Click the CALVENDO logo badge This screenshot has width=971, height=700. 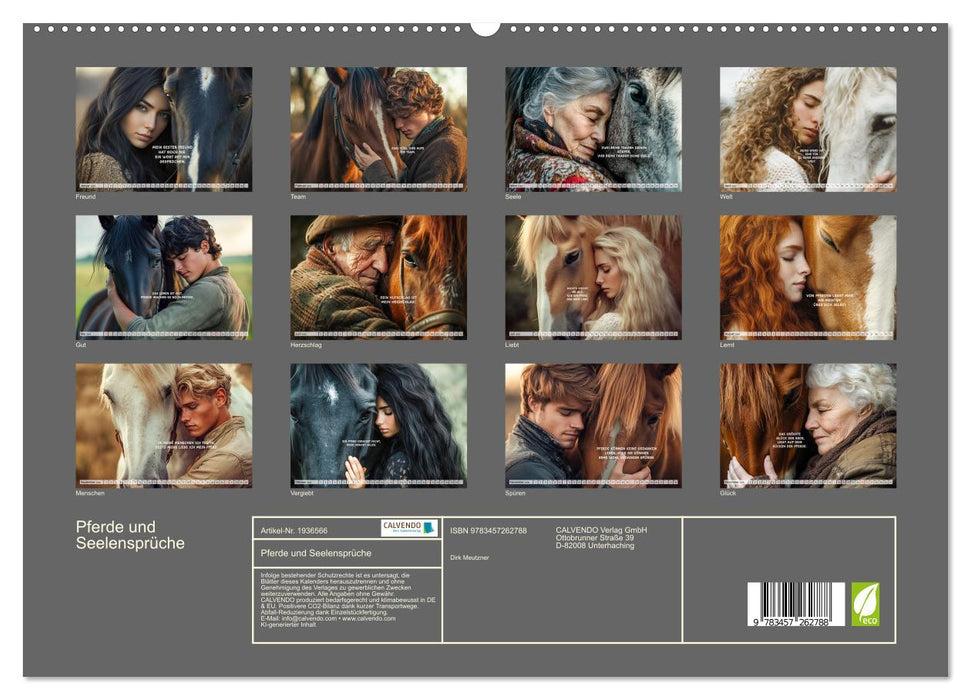tap(409, 528)
